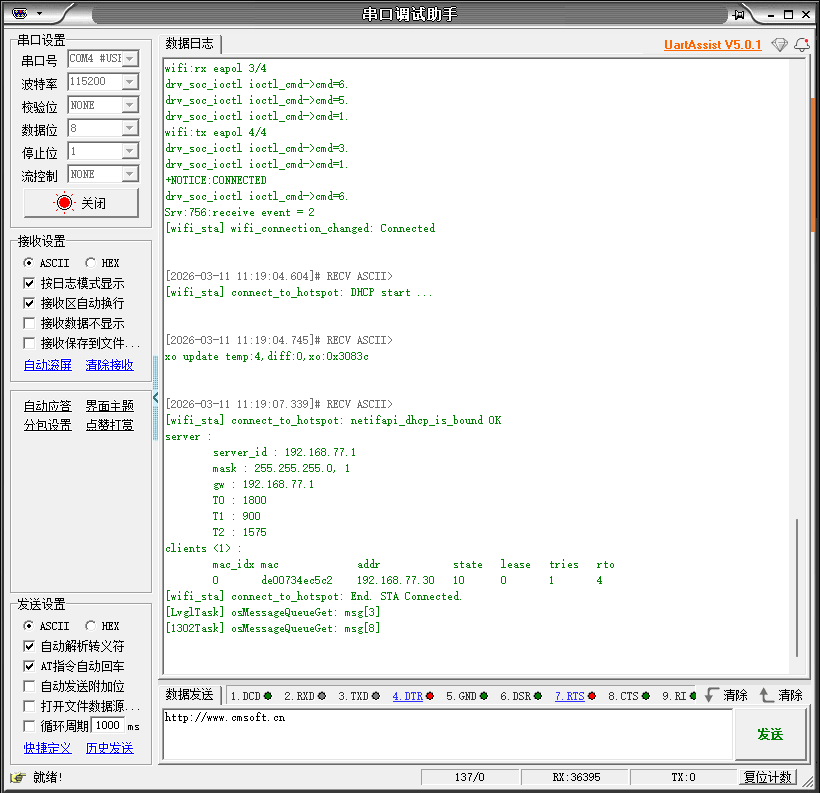820x793 pixels.
Task: Click the 清除接收 link
Action: [x=109, y=365]
